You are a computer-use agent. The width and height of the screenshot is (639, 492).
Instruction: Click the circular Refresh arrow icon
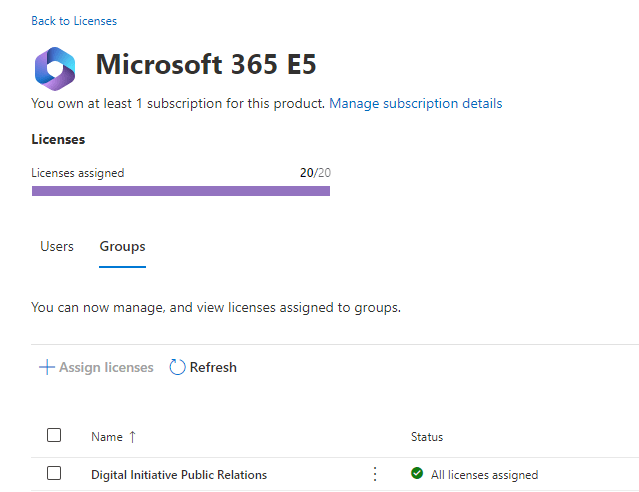click(x=177, y=367)
